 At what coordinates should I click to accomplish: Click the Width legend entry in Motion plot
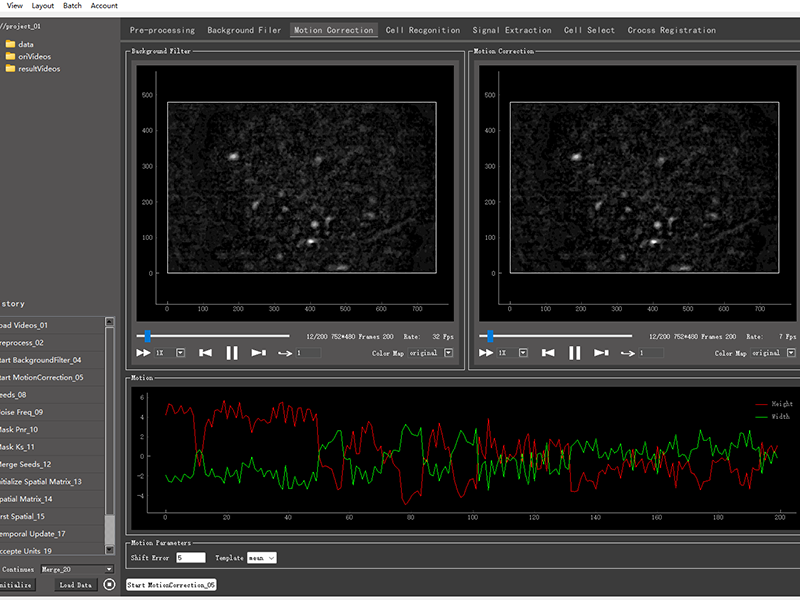click(772, 416)
